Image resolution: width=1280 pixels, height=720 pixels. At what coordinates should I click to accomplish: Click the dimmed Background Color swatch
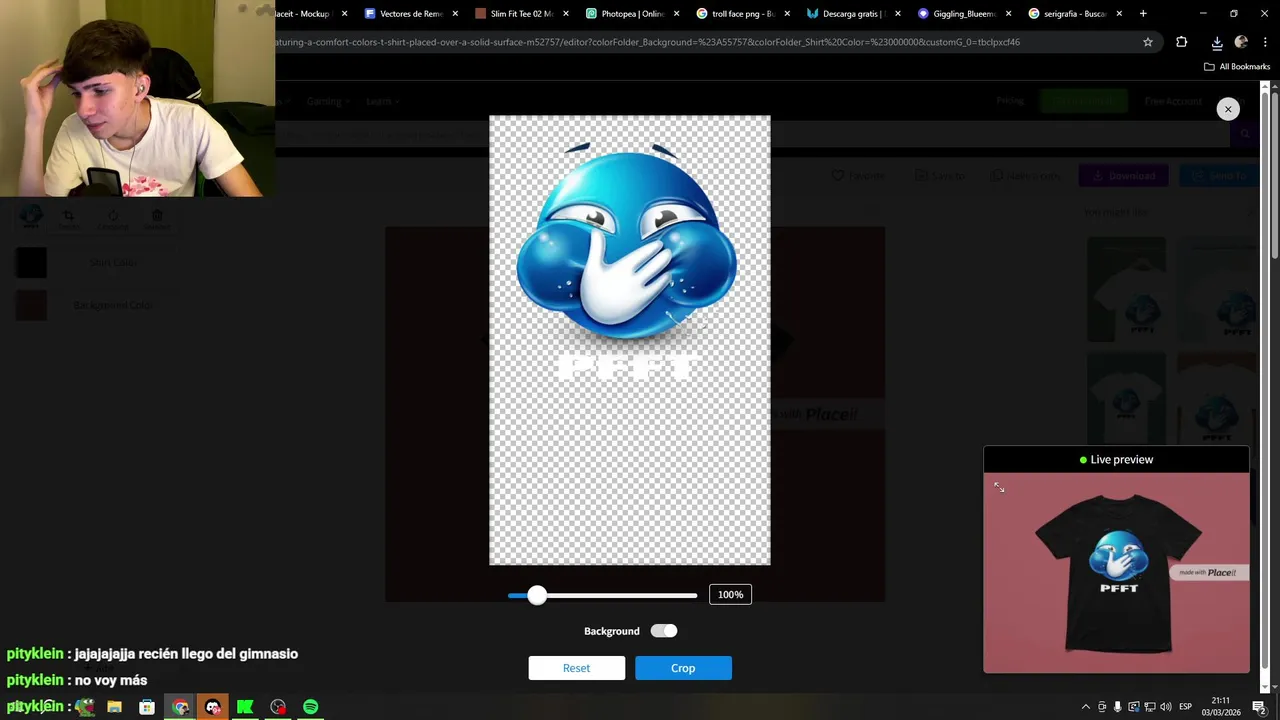tap(31, 305)
